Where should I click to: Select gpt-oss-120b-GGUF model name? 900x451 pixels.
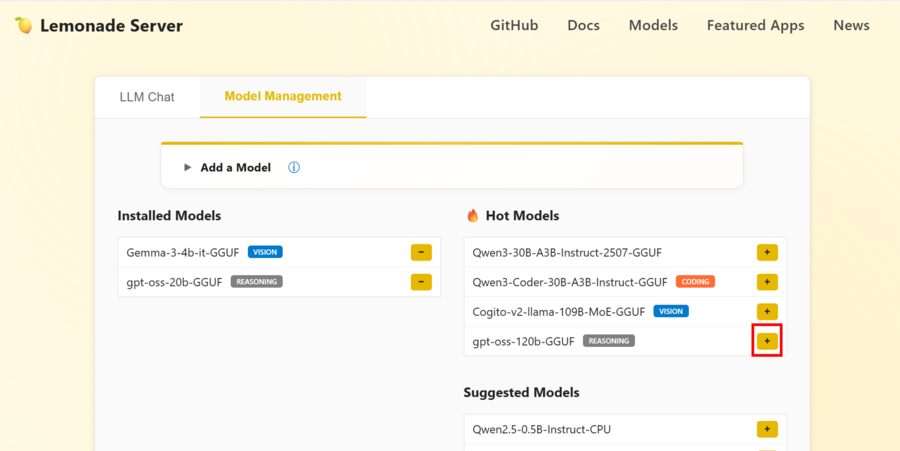(523, 341)
